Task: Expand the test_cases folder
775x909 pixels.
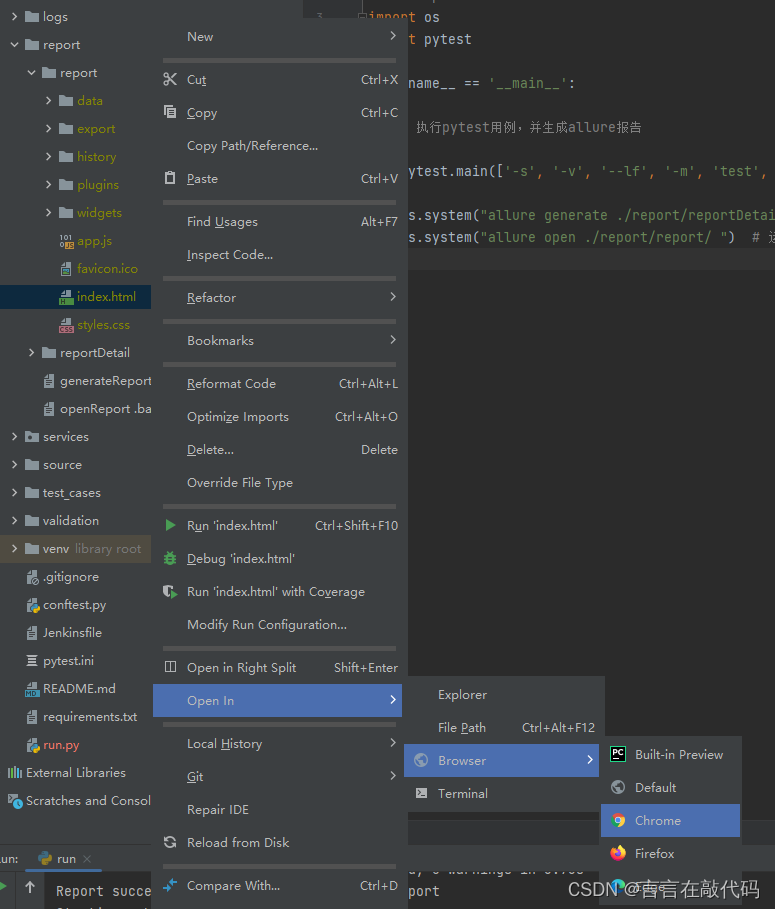Action: coord(14,493)
